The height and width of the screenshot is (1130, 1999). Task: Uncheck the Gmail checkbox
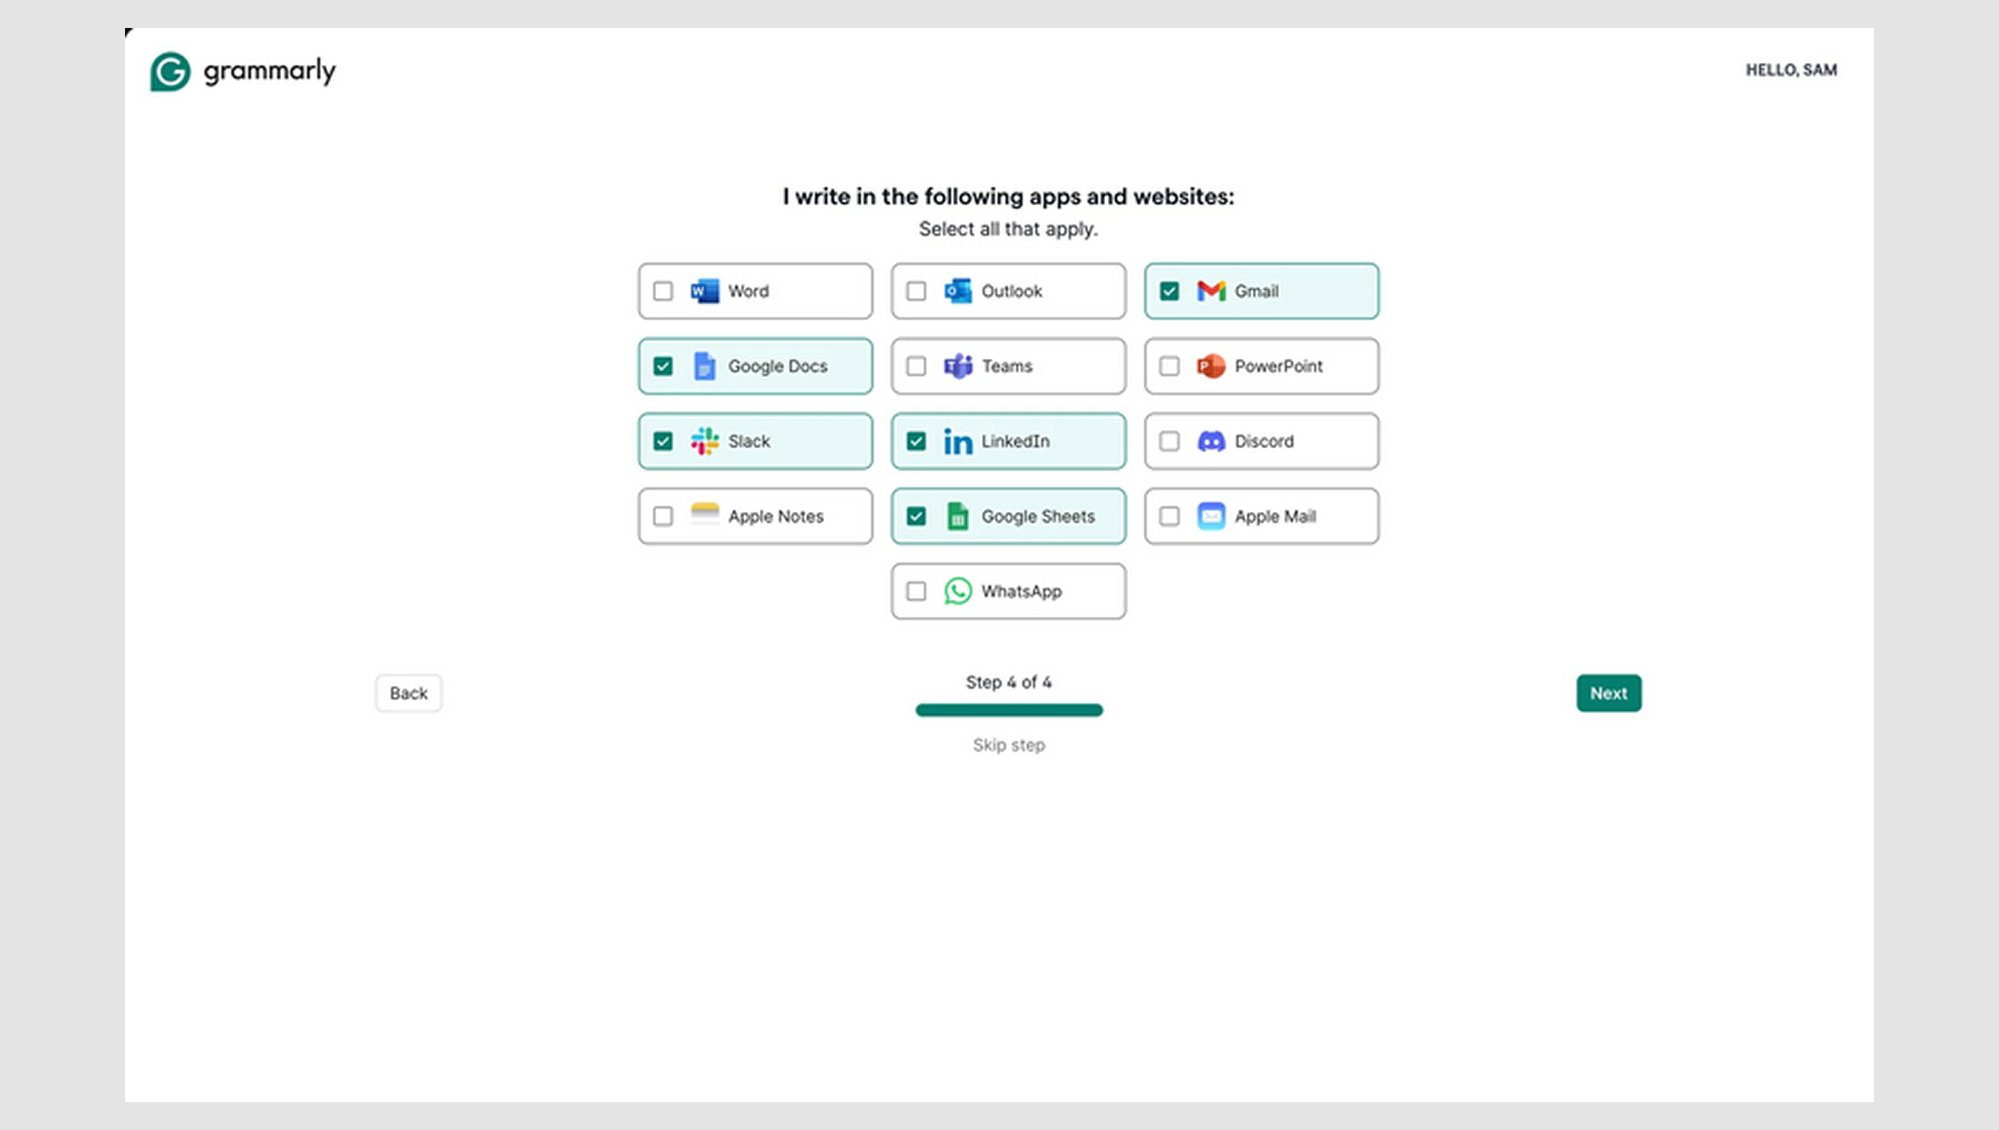pos(1169,291)
